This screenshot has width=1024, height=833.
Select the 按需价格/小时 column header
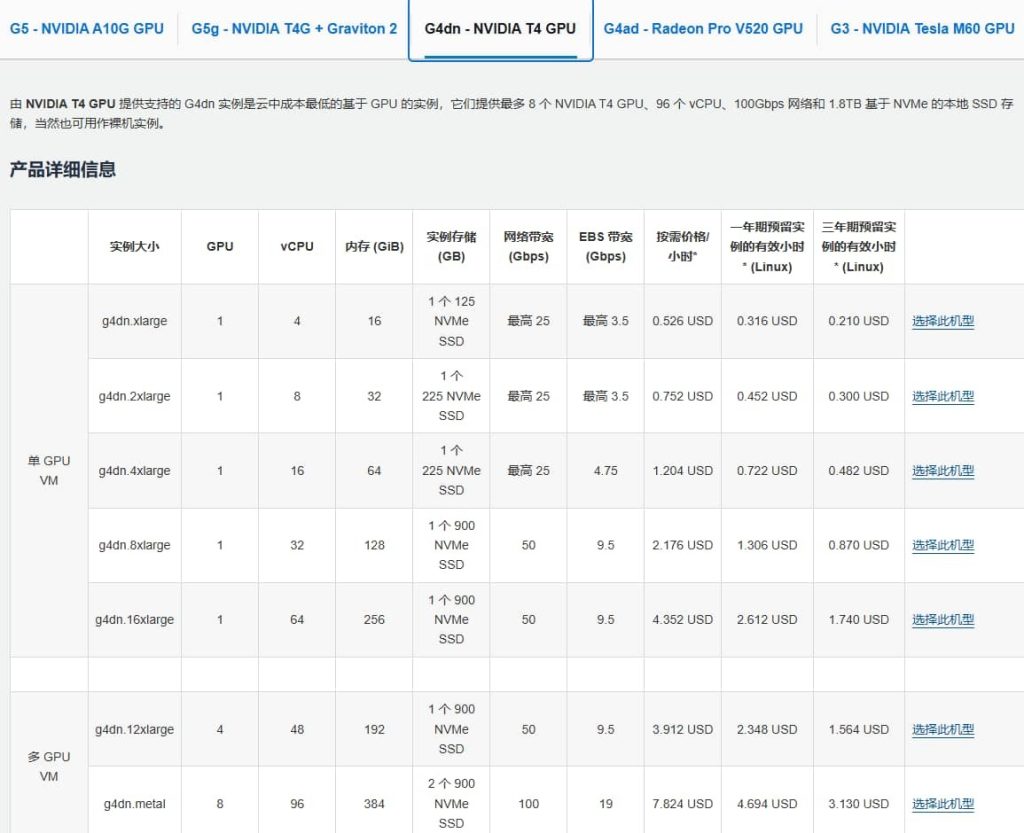point(682,246)
